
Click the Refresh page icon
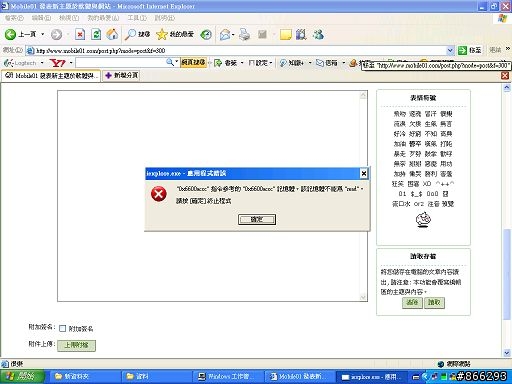tap(96, 34)
